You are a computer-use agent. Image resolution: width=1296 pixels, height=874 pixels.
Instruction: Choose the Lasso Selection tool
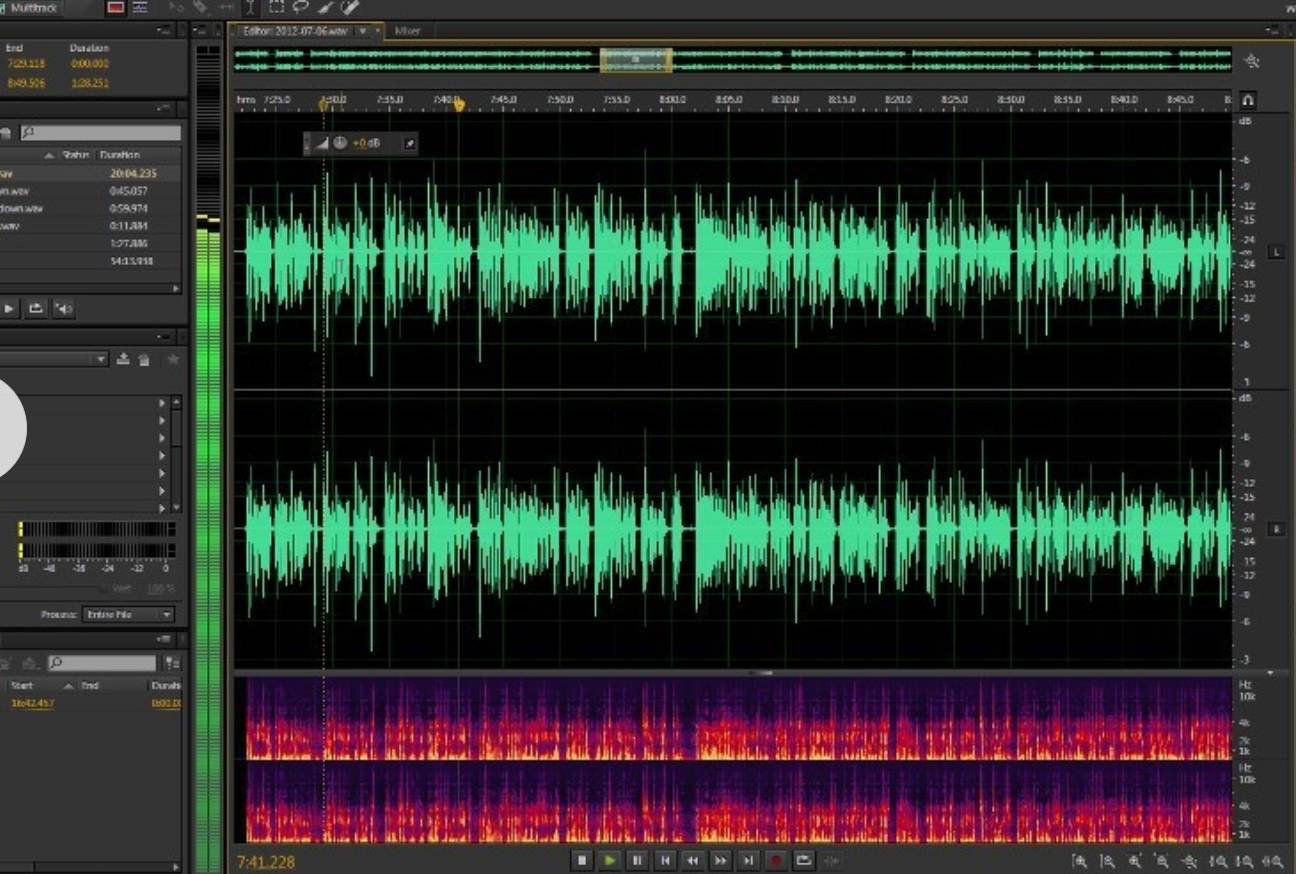click(x=301, y=7)
